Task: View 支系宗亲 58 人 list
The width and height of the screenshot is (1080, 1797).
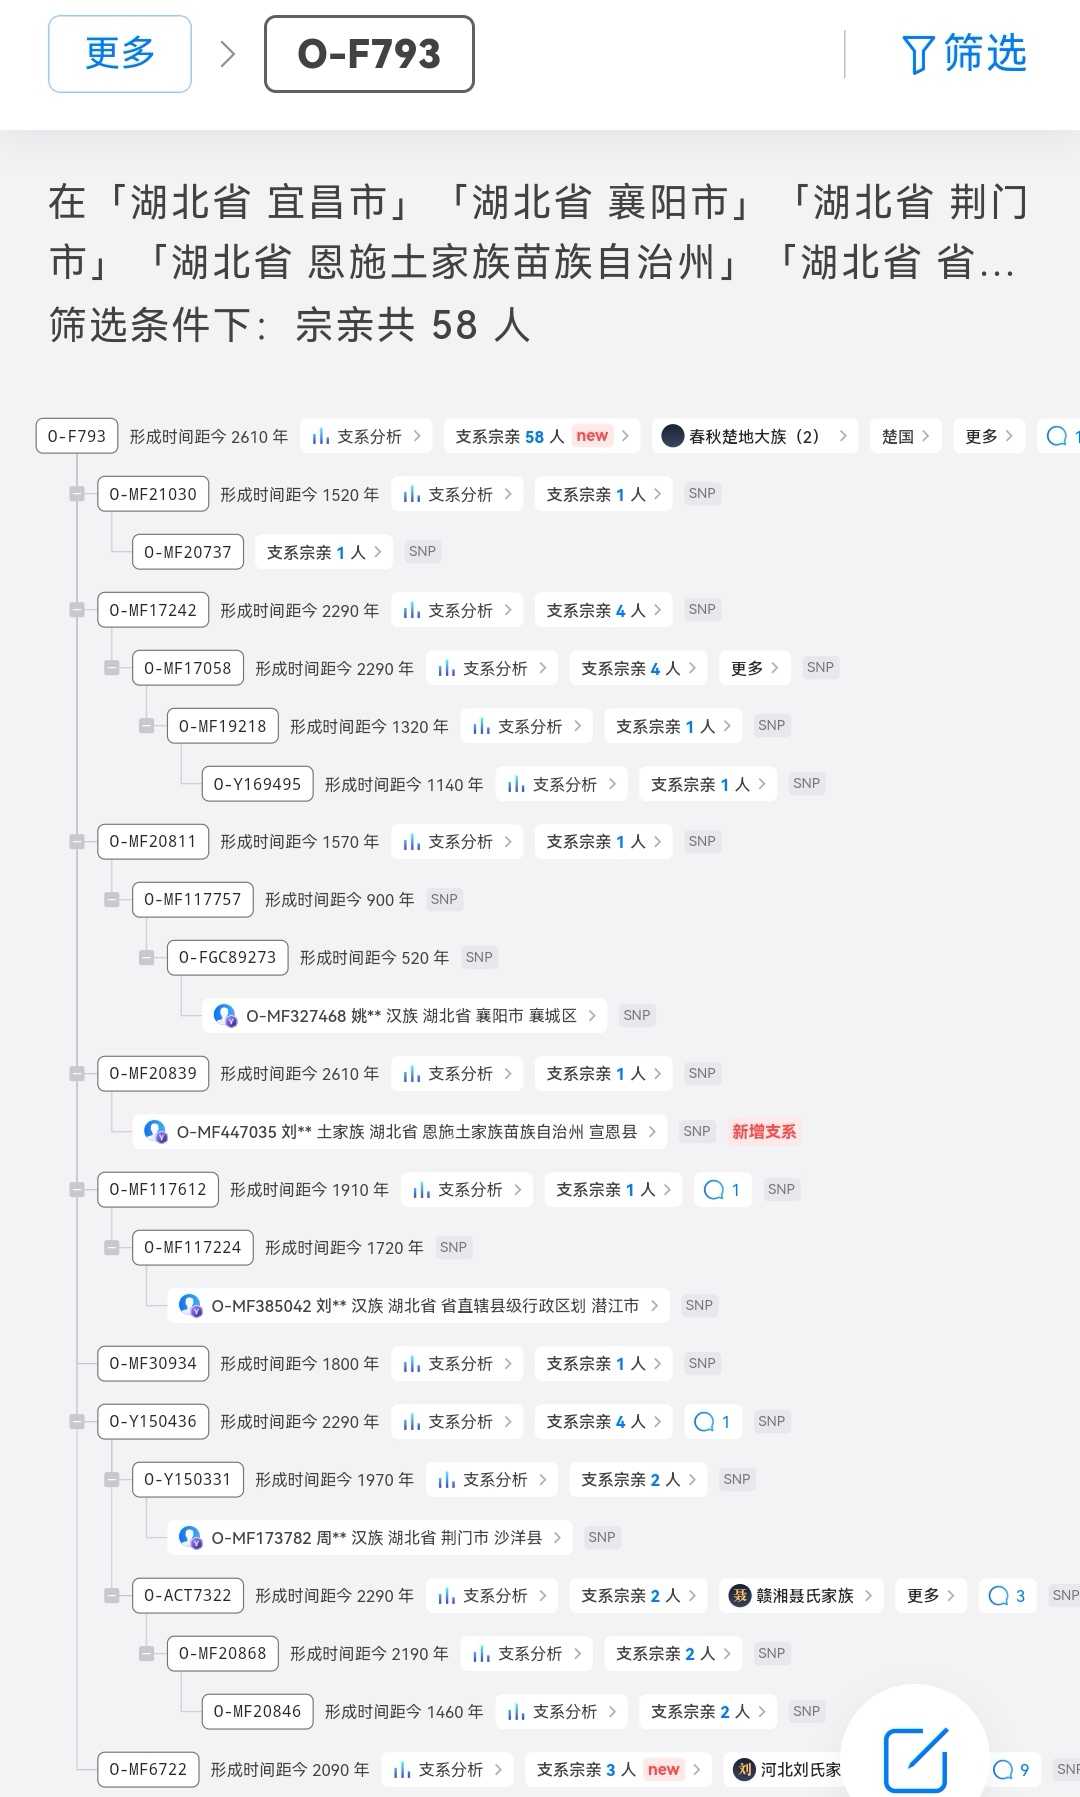Action: click(x=541, y=436)
